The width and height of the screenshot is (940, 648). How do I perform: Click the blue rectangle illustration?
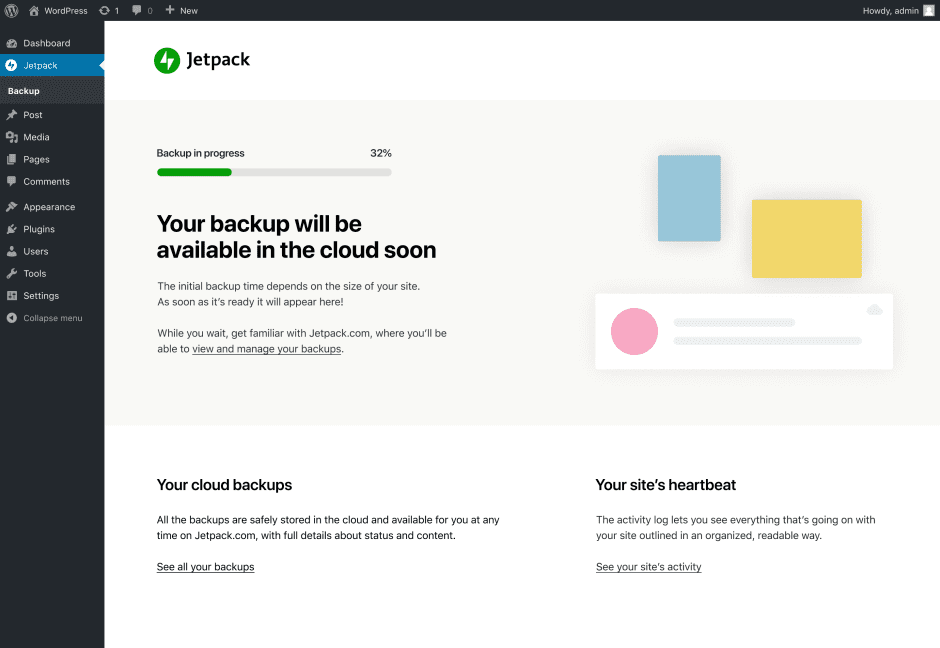(x=689, y=198)
